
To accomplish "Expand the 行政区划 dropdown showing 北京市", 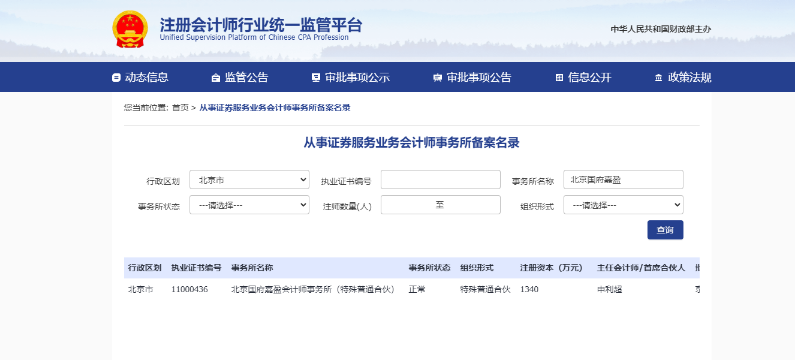I will (x=249, y=179).
